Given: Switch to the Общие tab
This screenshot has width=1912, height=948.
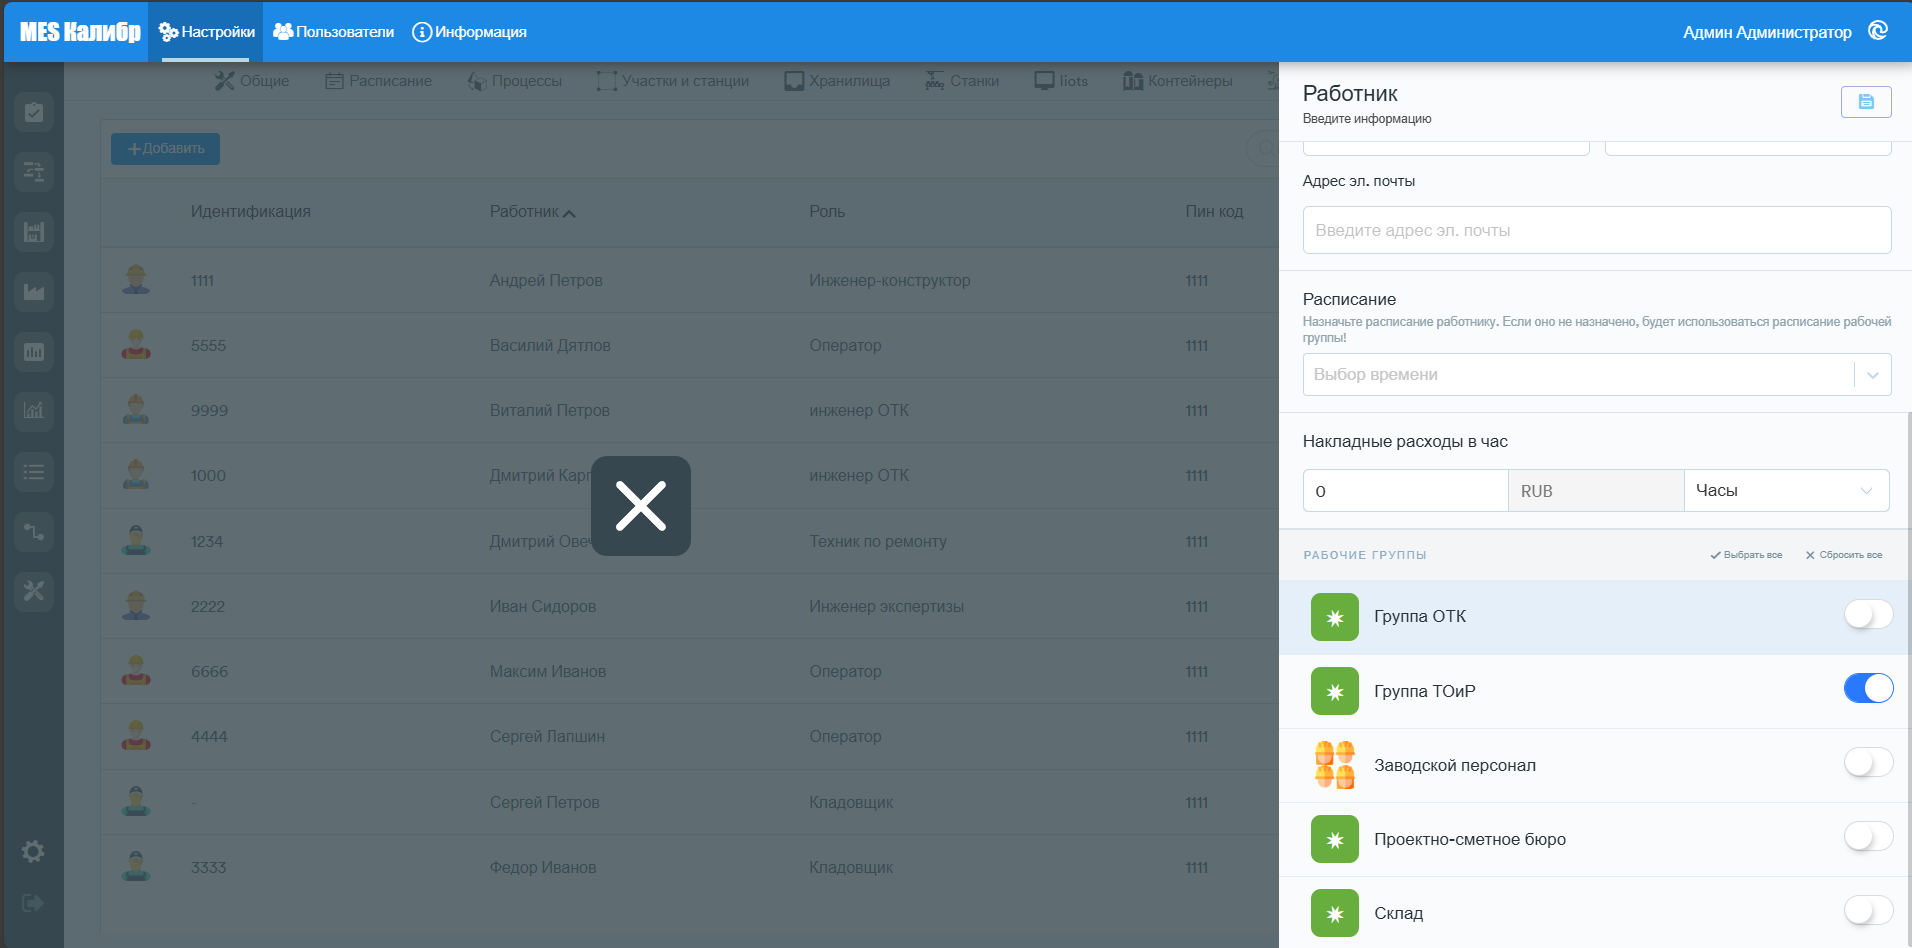Looking at the screenshot, I should pyautogui.click(x=252, y=81).
